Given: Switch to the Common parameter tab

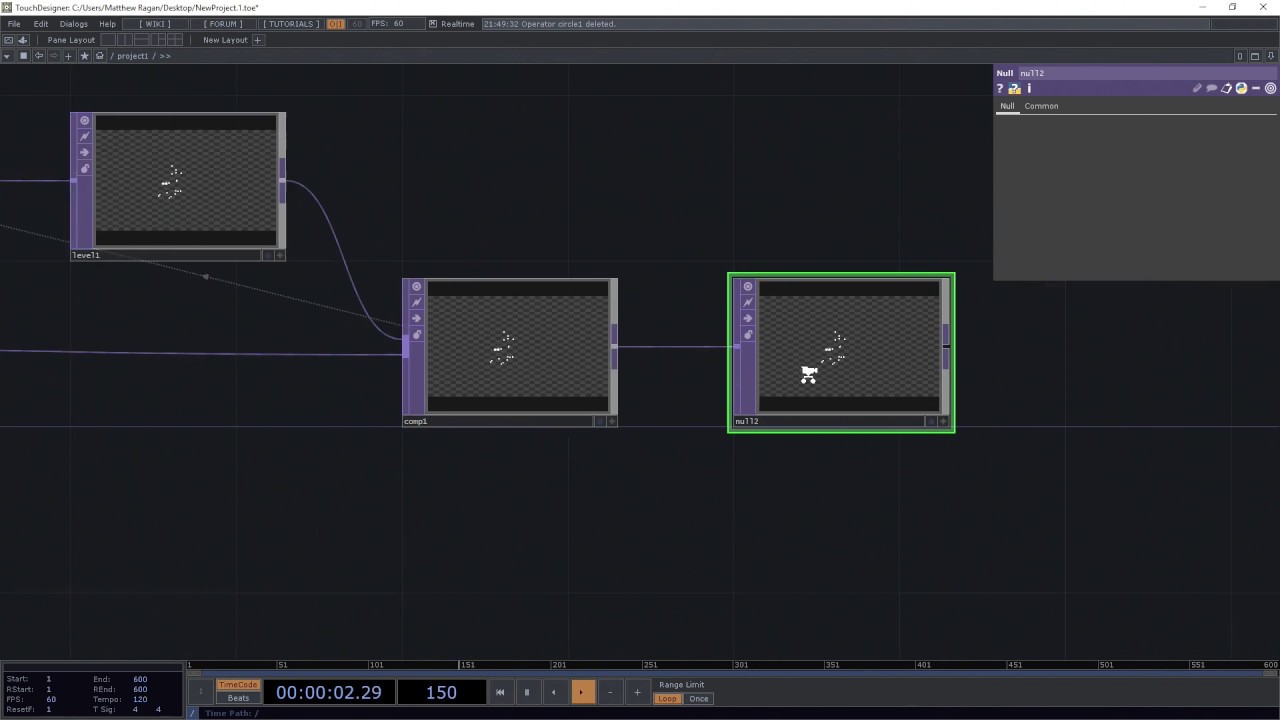Looking at the screenshot, I should tap(1041, 106).
